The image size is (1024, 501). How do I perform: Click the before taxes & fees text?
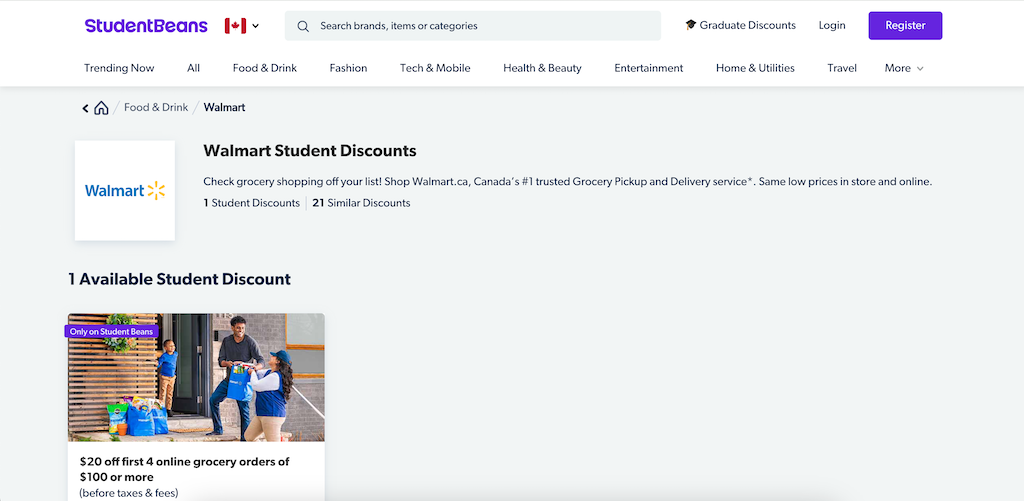[129, 493]
